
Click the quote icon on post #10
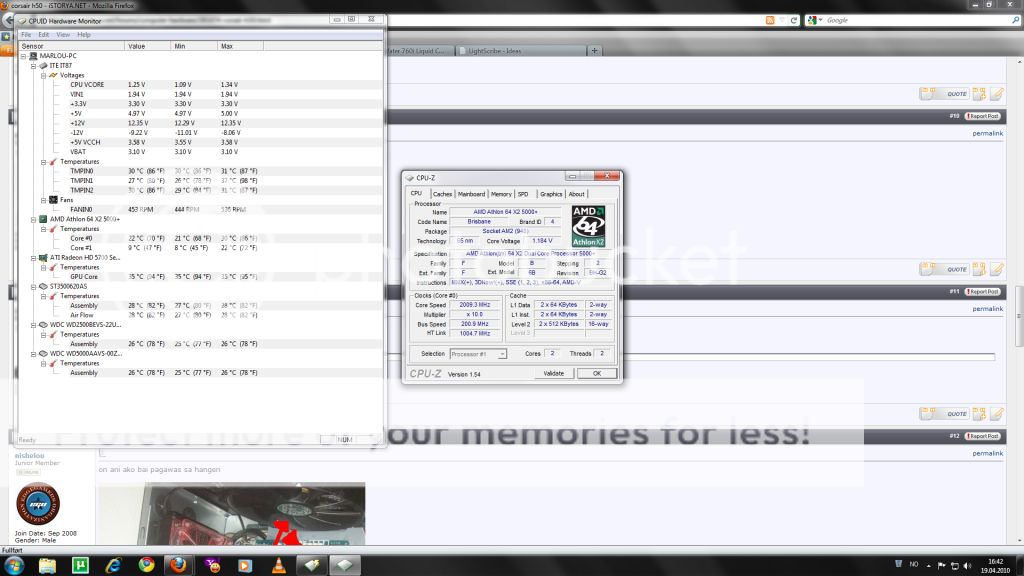(x=955, y=94)
